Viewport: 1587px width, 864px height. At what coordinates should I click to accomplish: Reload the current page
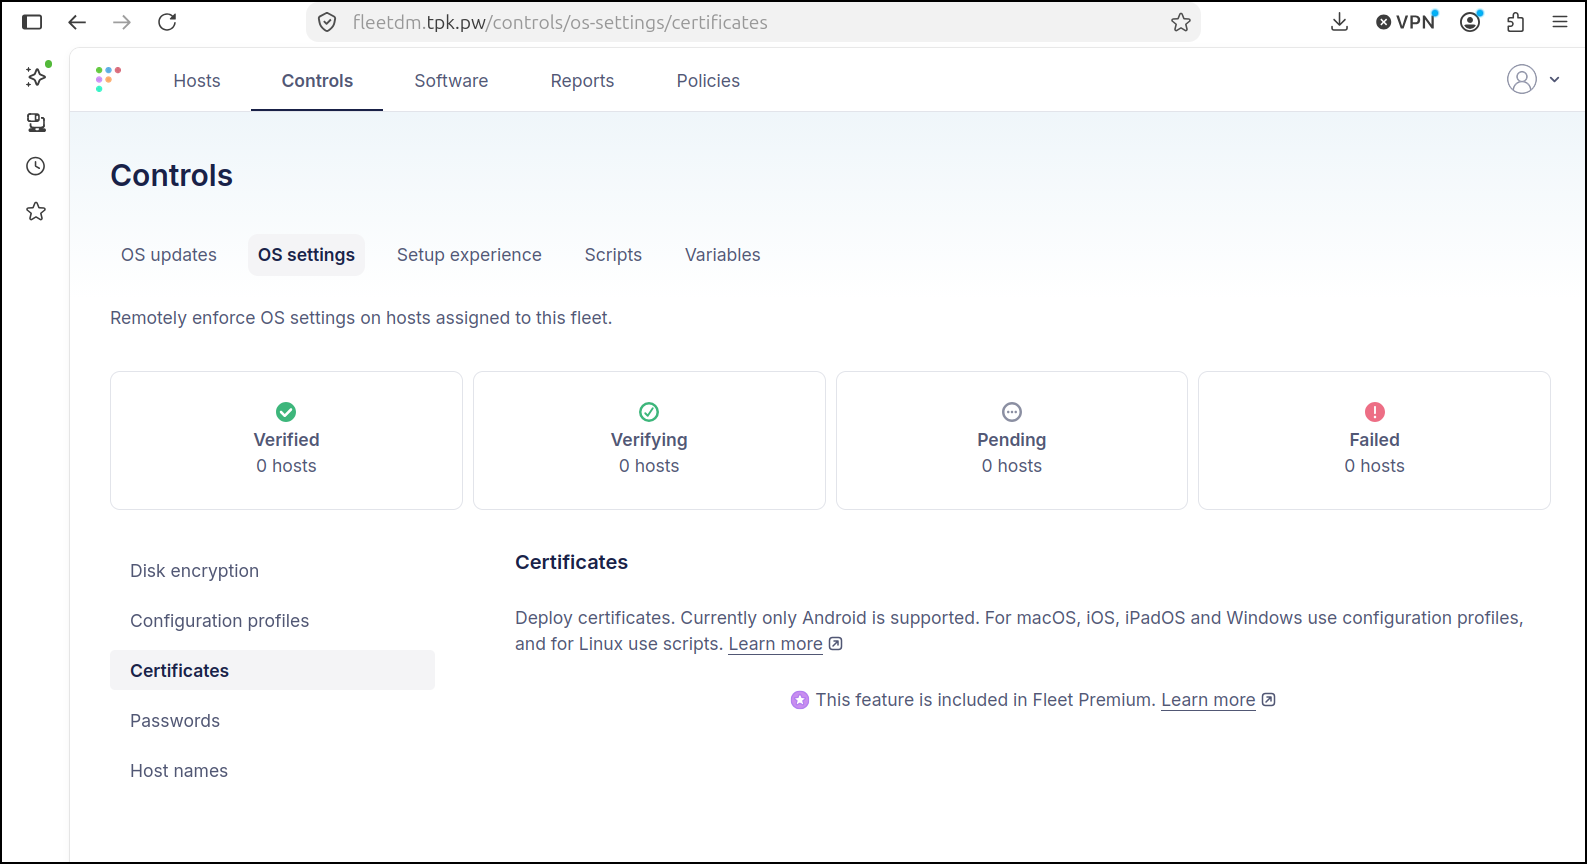point(167,22)
